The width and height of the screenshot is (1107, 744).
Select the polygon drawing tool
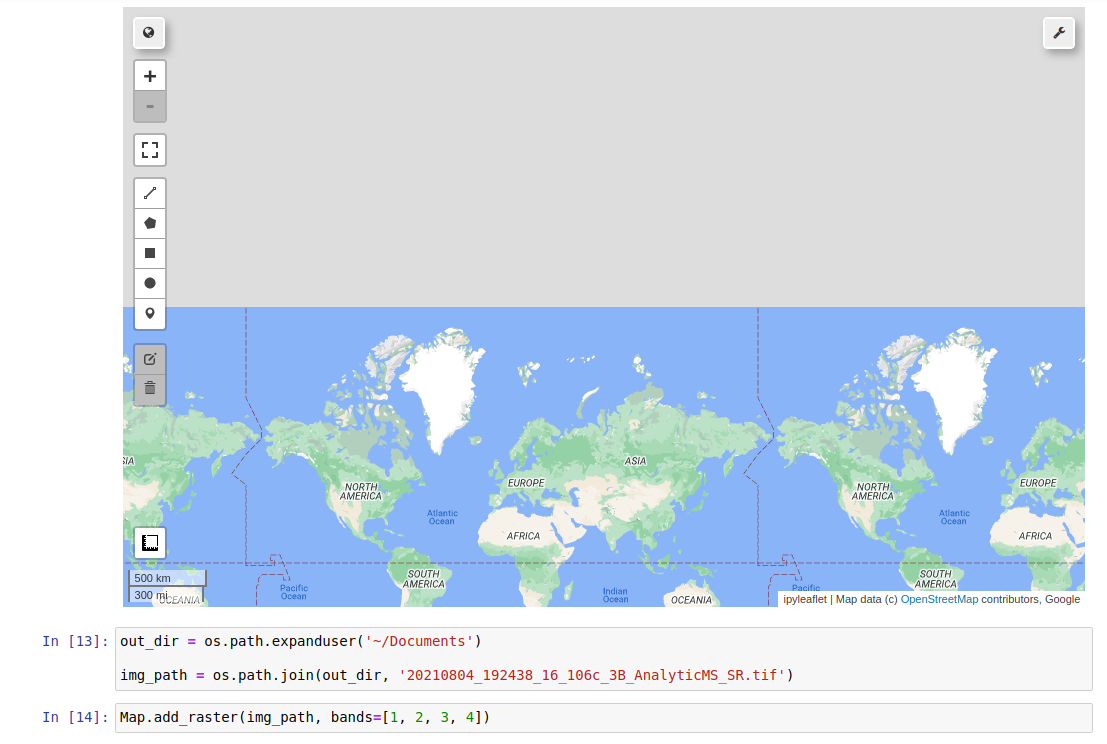coord(150,222)
